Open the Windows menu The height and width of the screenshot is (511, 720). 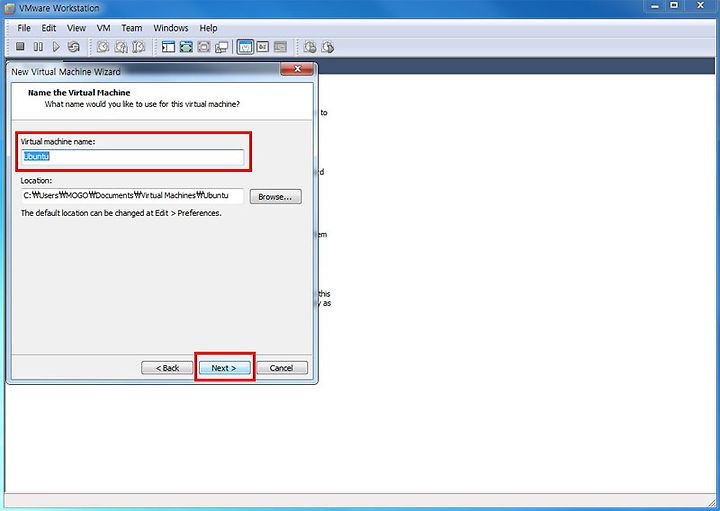171,28
